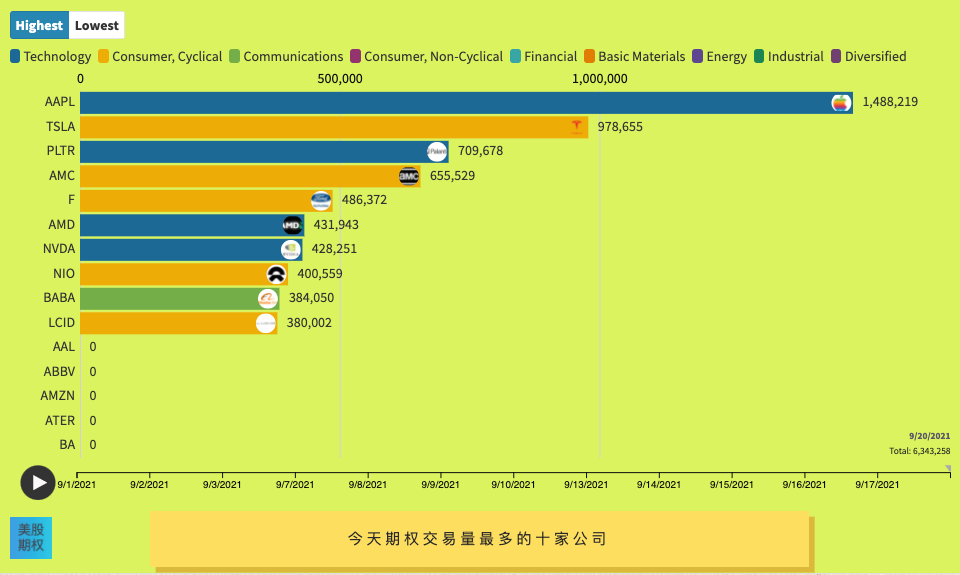
Task: Click the Total: 6,343,258 text
Action: point(920,451)
